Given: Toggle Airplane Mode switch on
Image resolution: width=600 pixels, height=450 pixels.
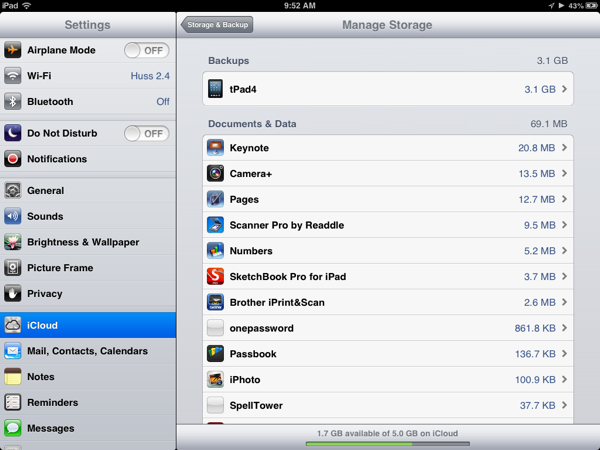Looking at the screenshot, I should 147,51.
